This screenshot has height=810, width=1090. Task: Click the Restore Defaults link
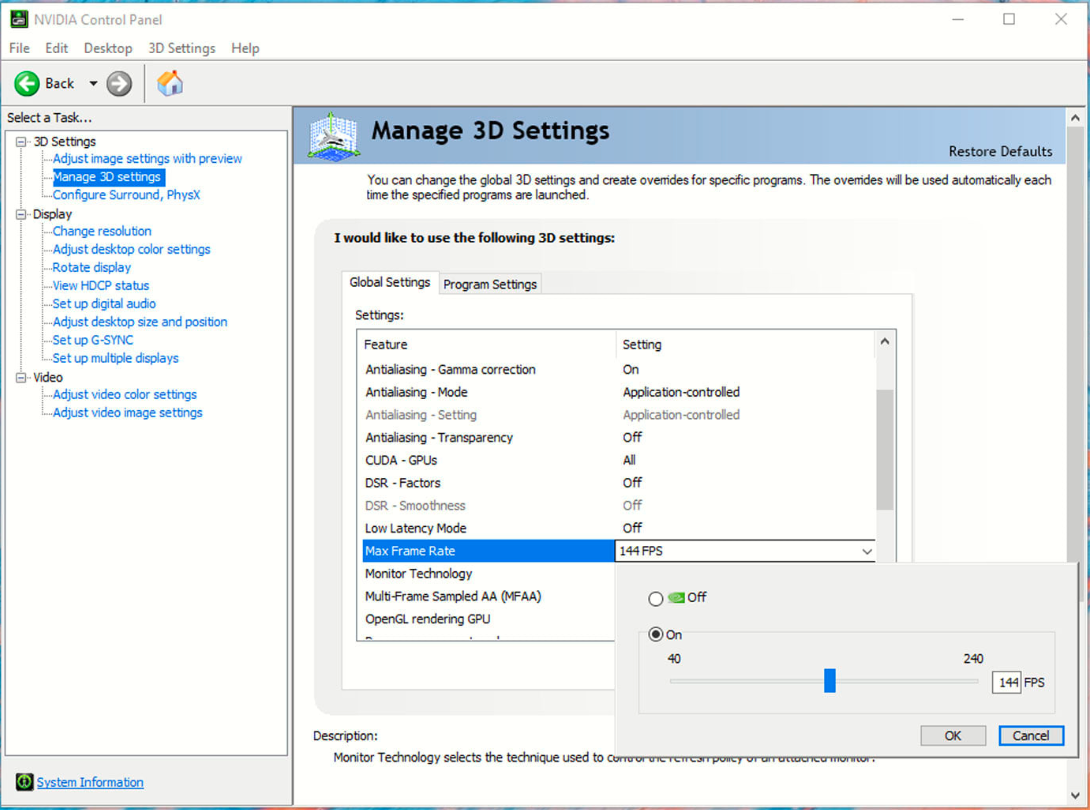click(1000, 152)
